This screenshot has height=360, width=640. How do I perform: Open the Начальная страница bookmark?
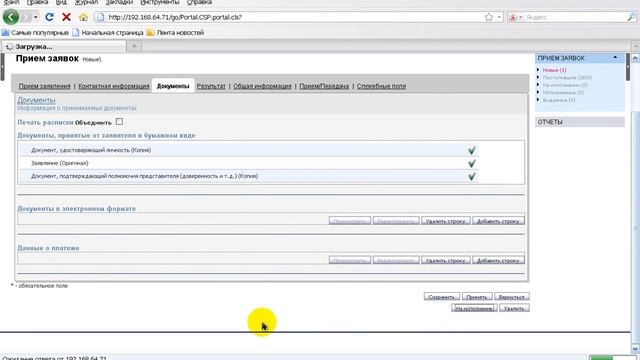[108, 33]
